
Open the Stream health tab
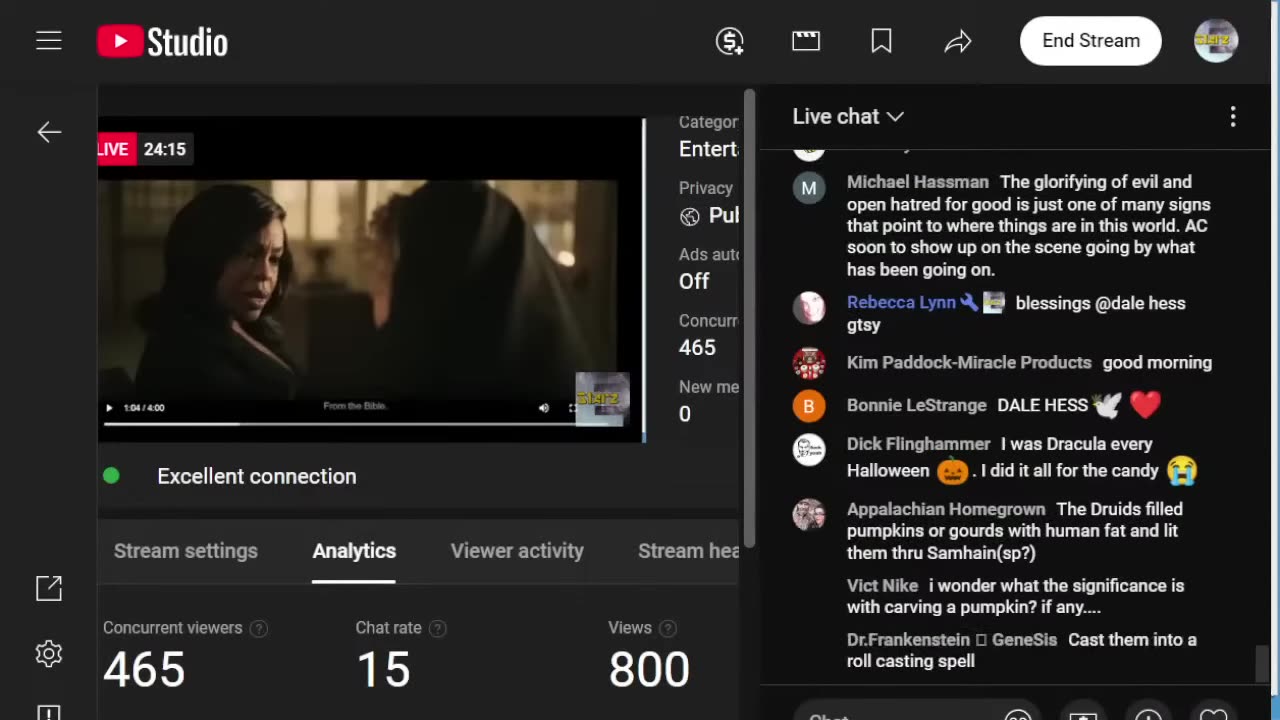click(688, 551)
